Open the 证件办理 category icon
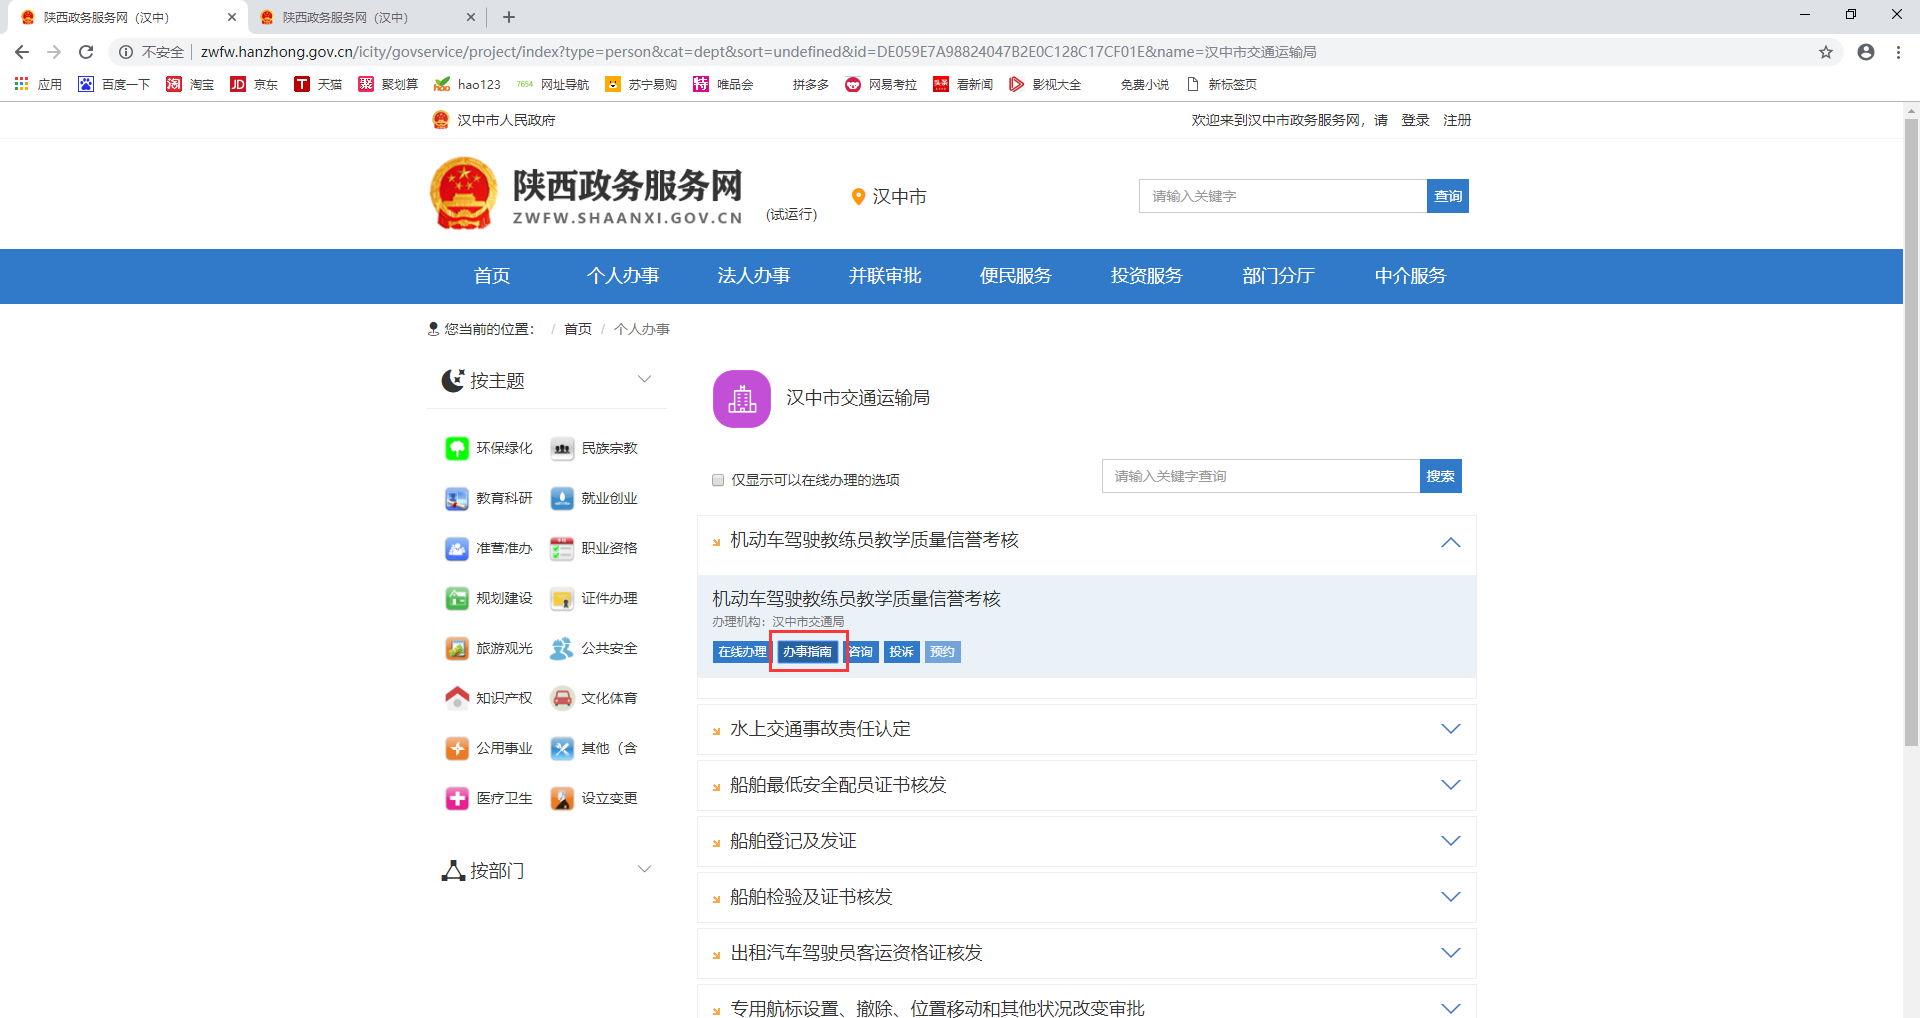Image resolution: width=1920 pixels, height=1018 pixels. [563, 598]
